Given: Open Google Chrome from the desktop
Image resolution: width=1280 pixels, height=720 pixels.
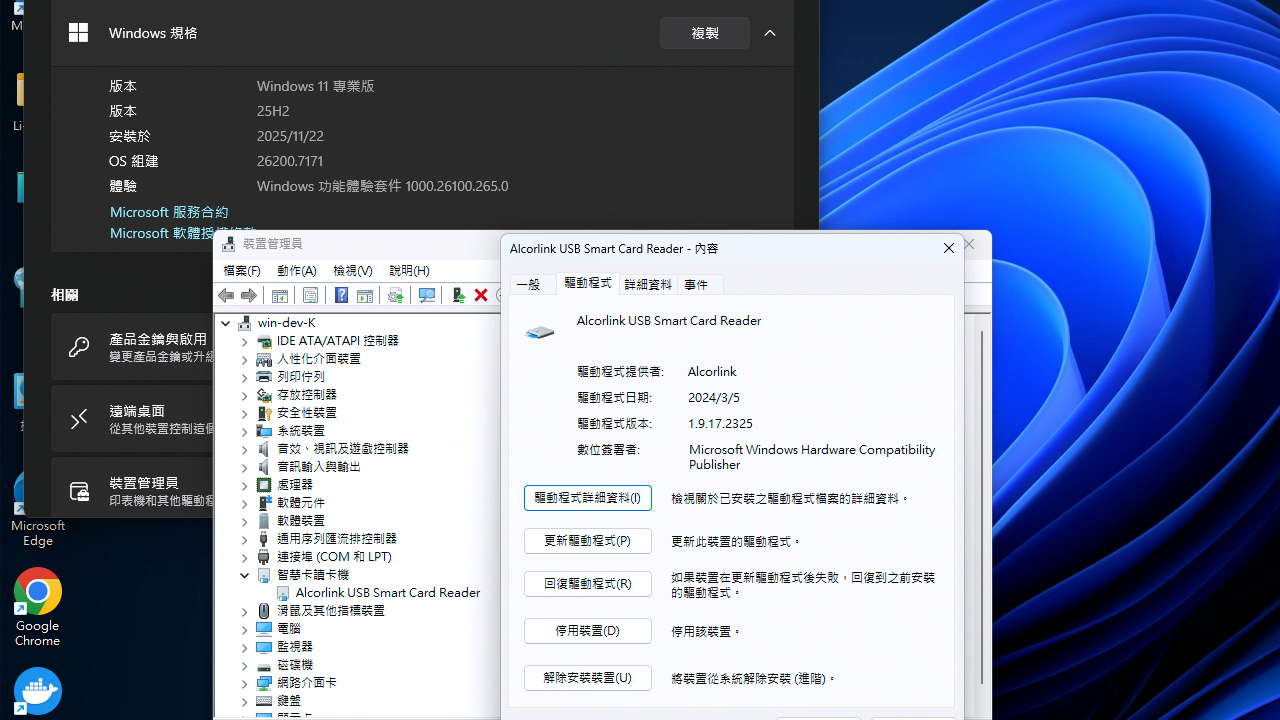Looking at the screenshot, I should pyautogui.click(x=37, y=591).
